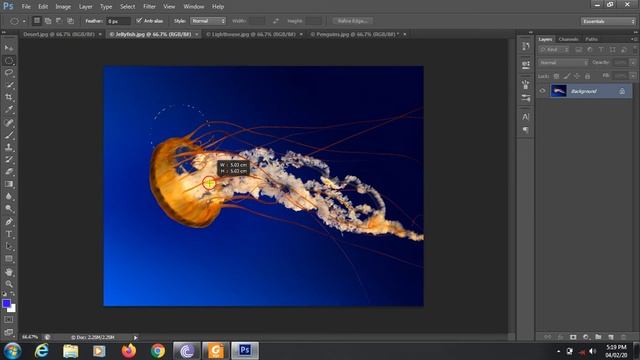Click the New selection mode icon
This screenshot has width=640, height=360.
[x=37, y=21]
